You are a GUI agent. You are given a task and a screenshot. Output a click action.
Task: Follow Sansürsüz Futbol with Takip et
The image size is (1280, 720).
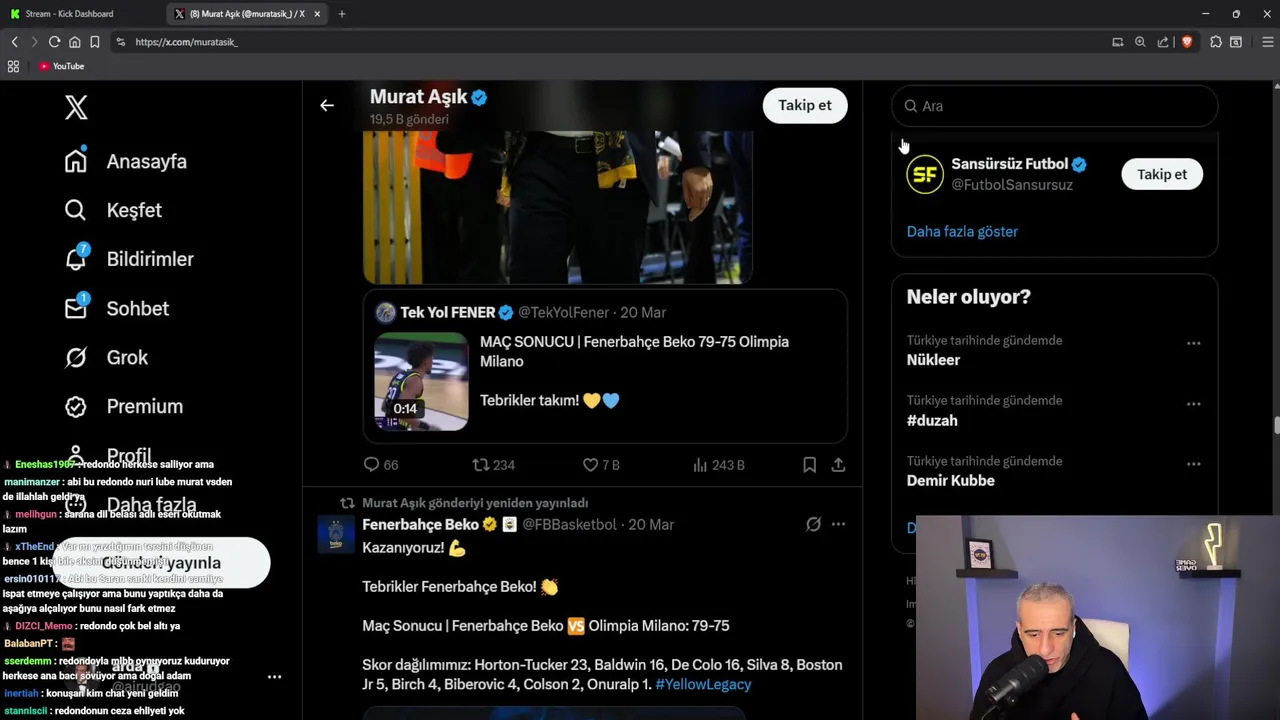1162,174
